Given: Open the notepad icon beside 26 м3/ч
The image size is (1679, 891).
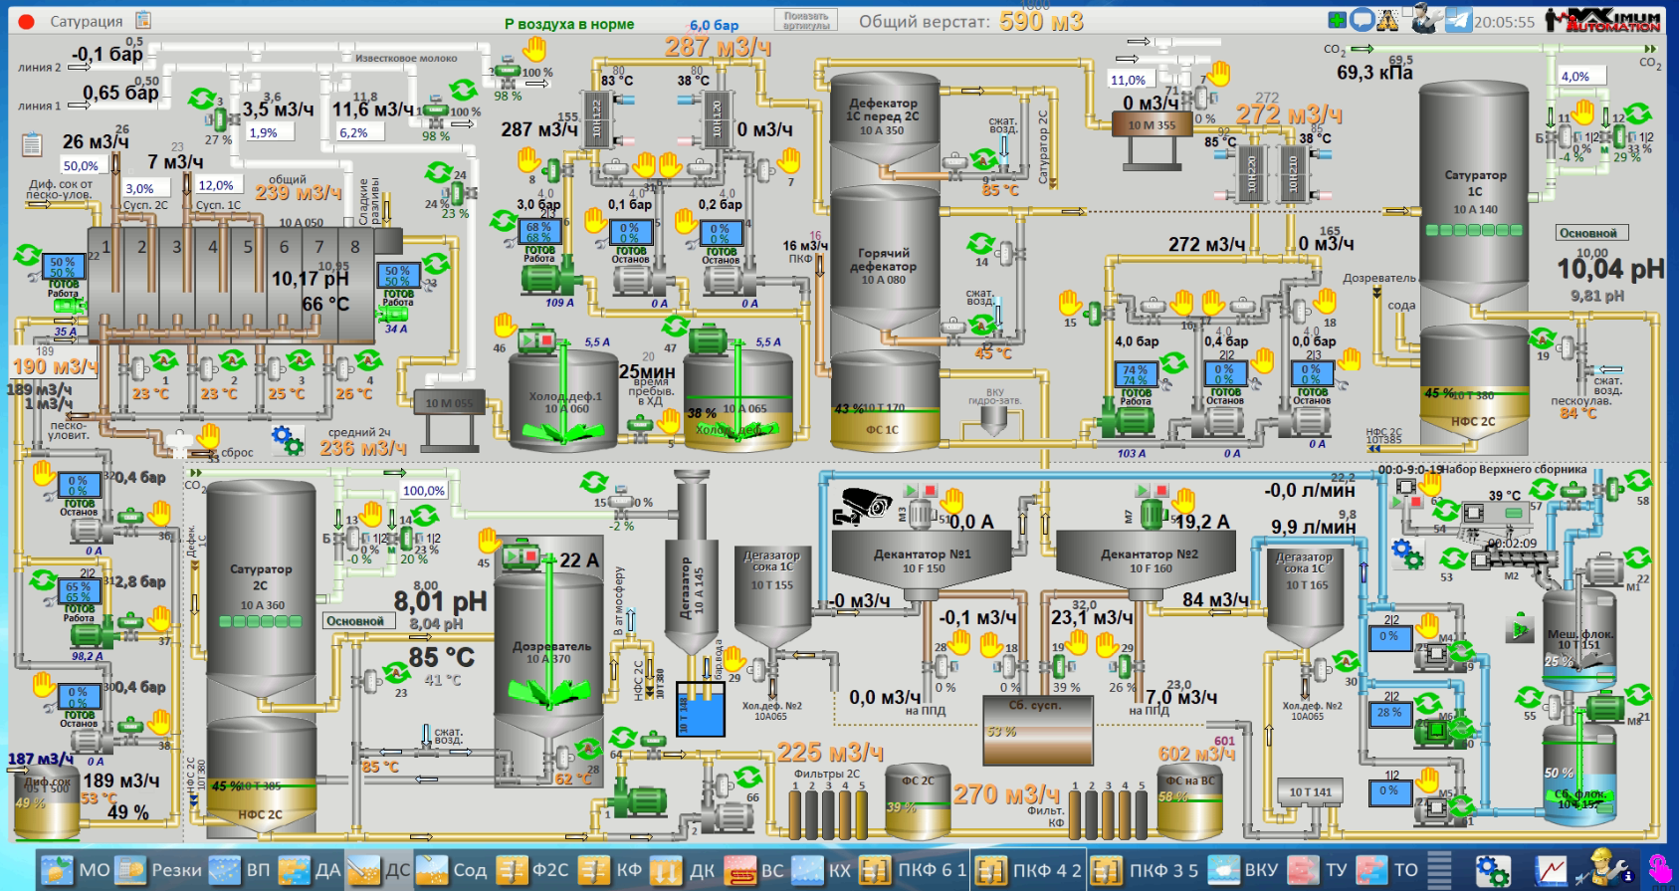Looking at the screenshot, I should pyautogui.click(x=32, y=144).
